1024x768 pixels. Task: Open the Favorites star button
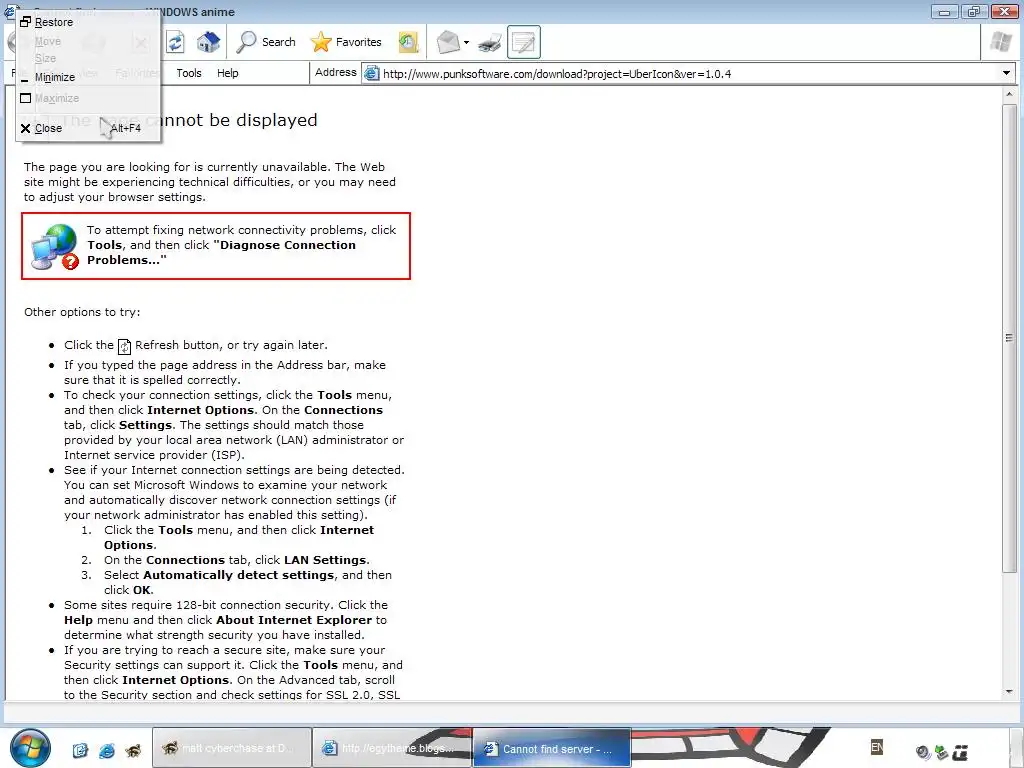point(346,42)
